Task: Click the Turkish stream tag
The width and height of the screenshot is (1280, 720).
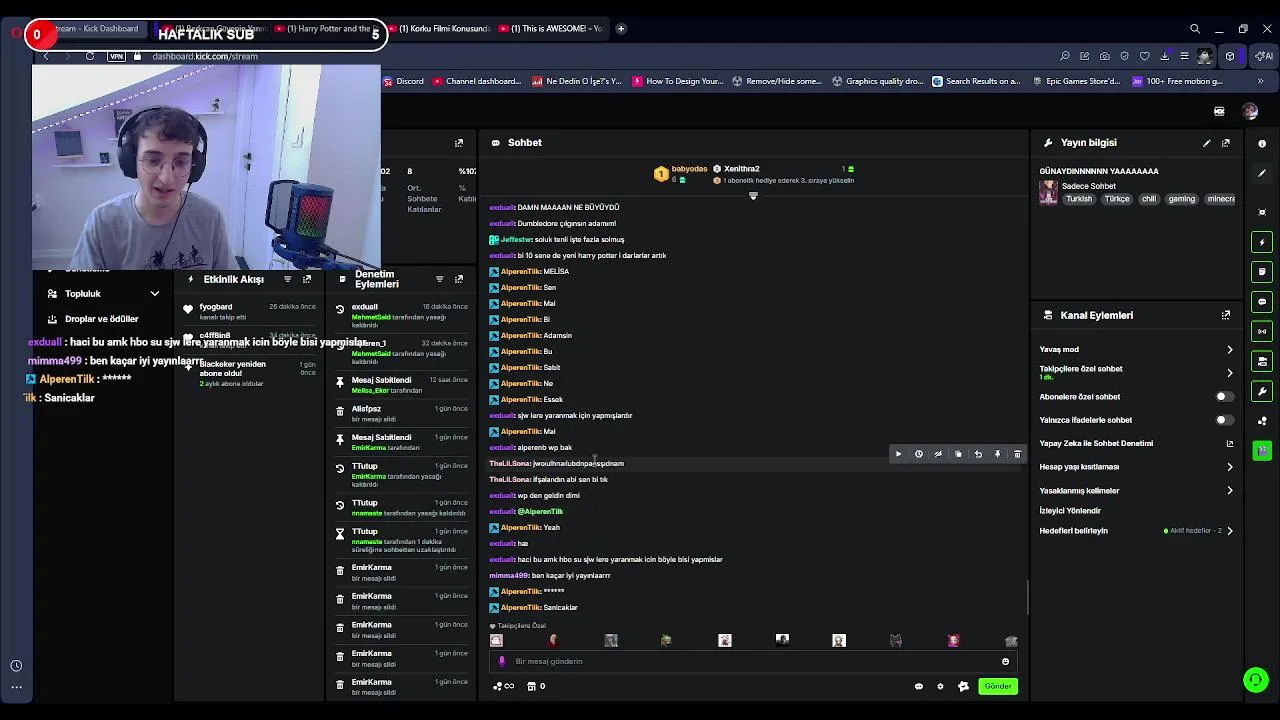Action: [x=1079, y=199]
